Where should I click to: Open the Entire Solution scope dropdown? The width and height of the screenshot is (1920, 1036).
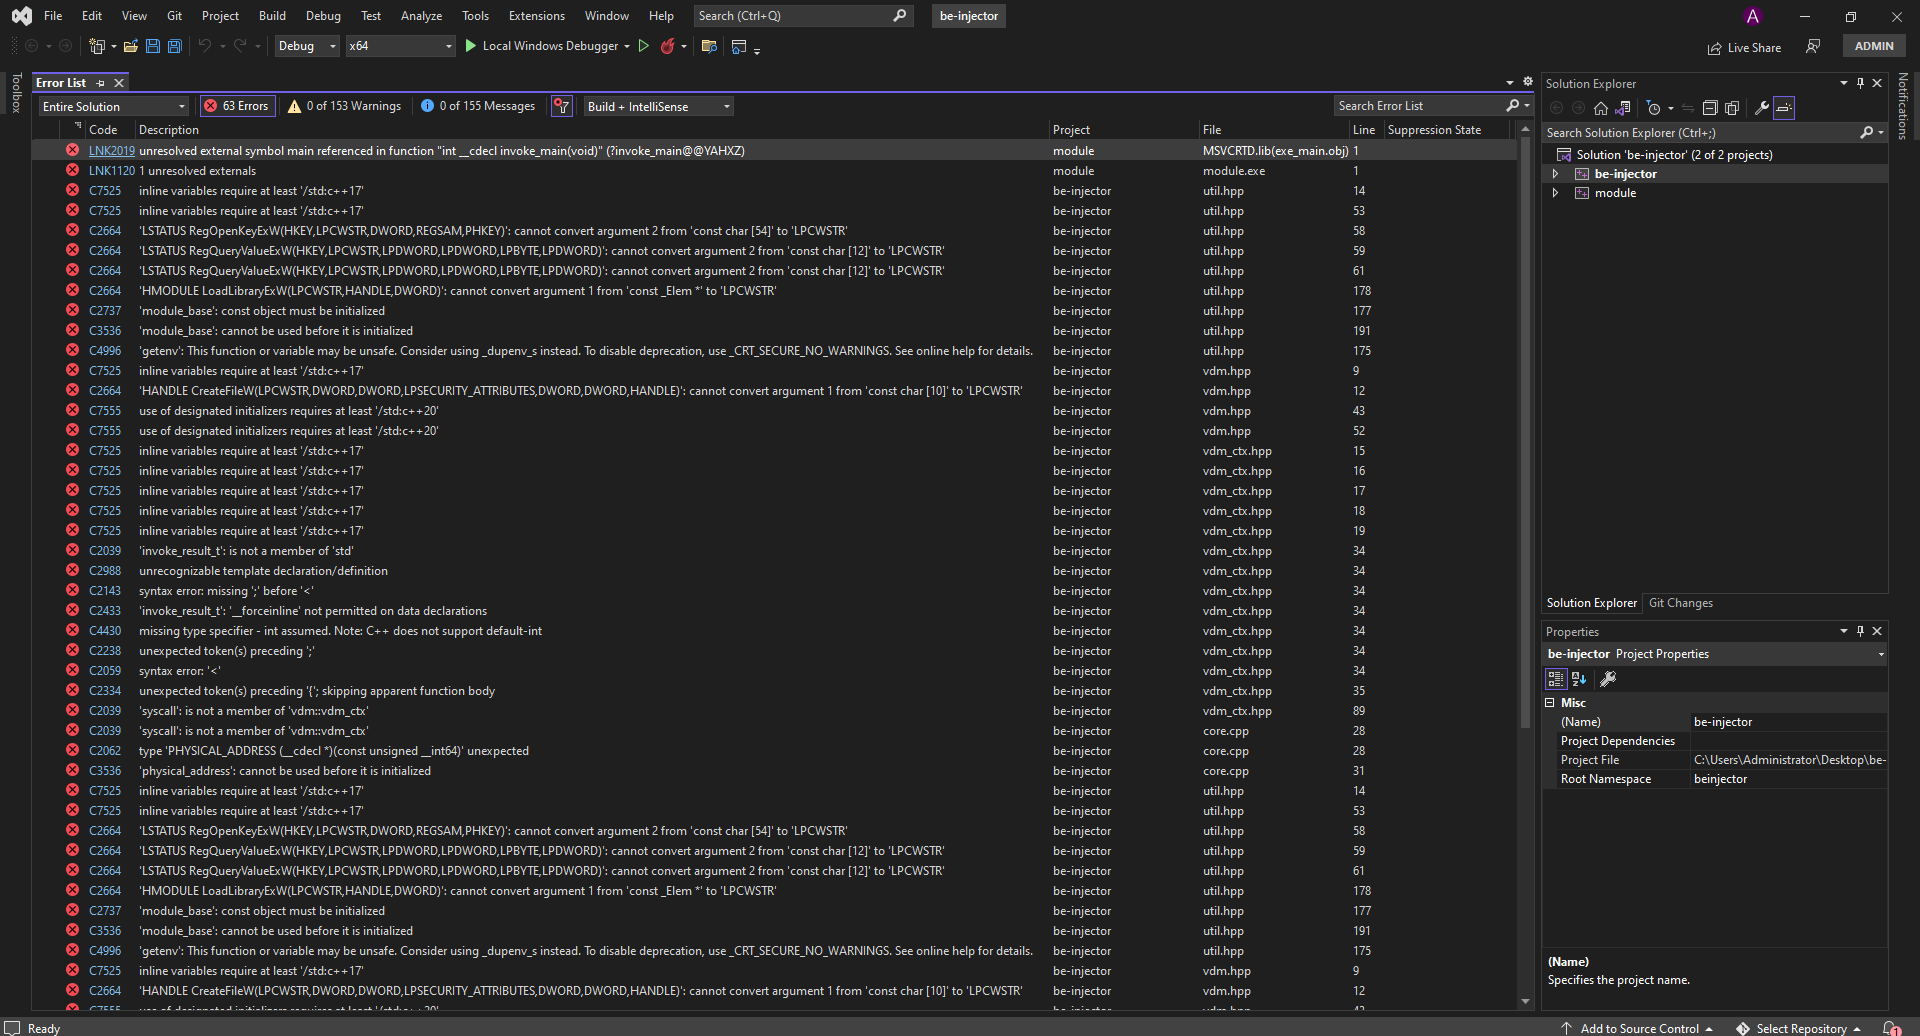[x=114, y=107]
